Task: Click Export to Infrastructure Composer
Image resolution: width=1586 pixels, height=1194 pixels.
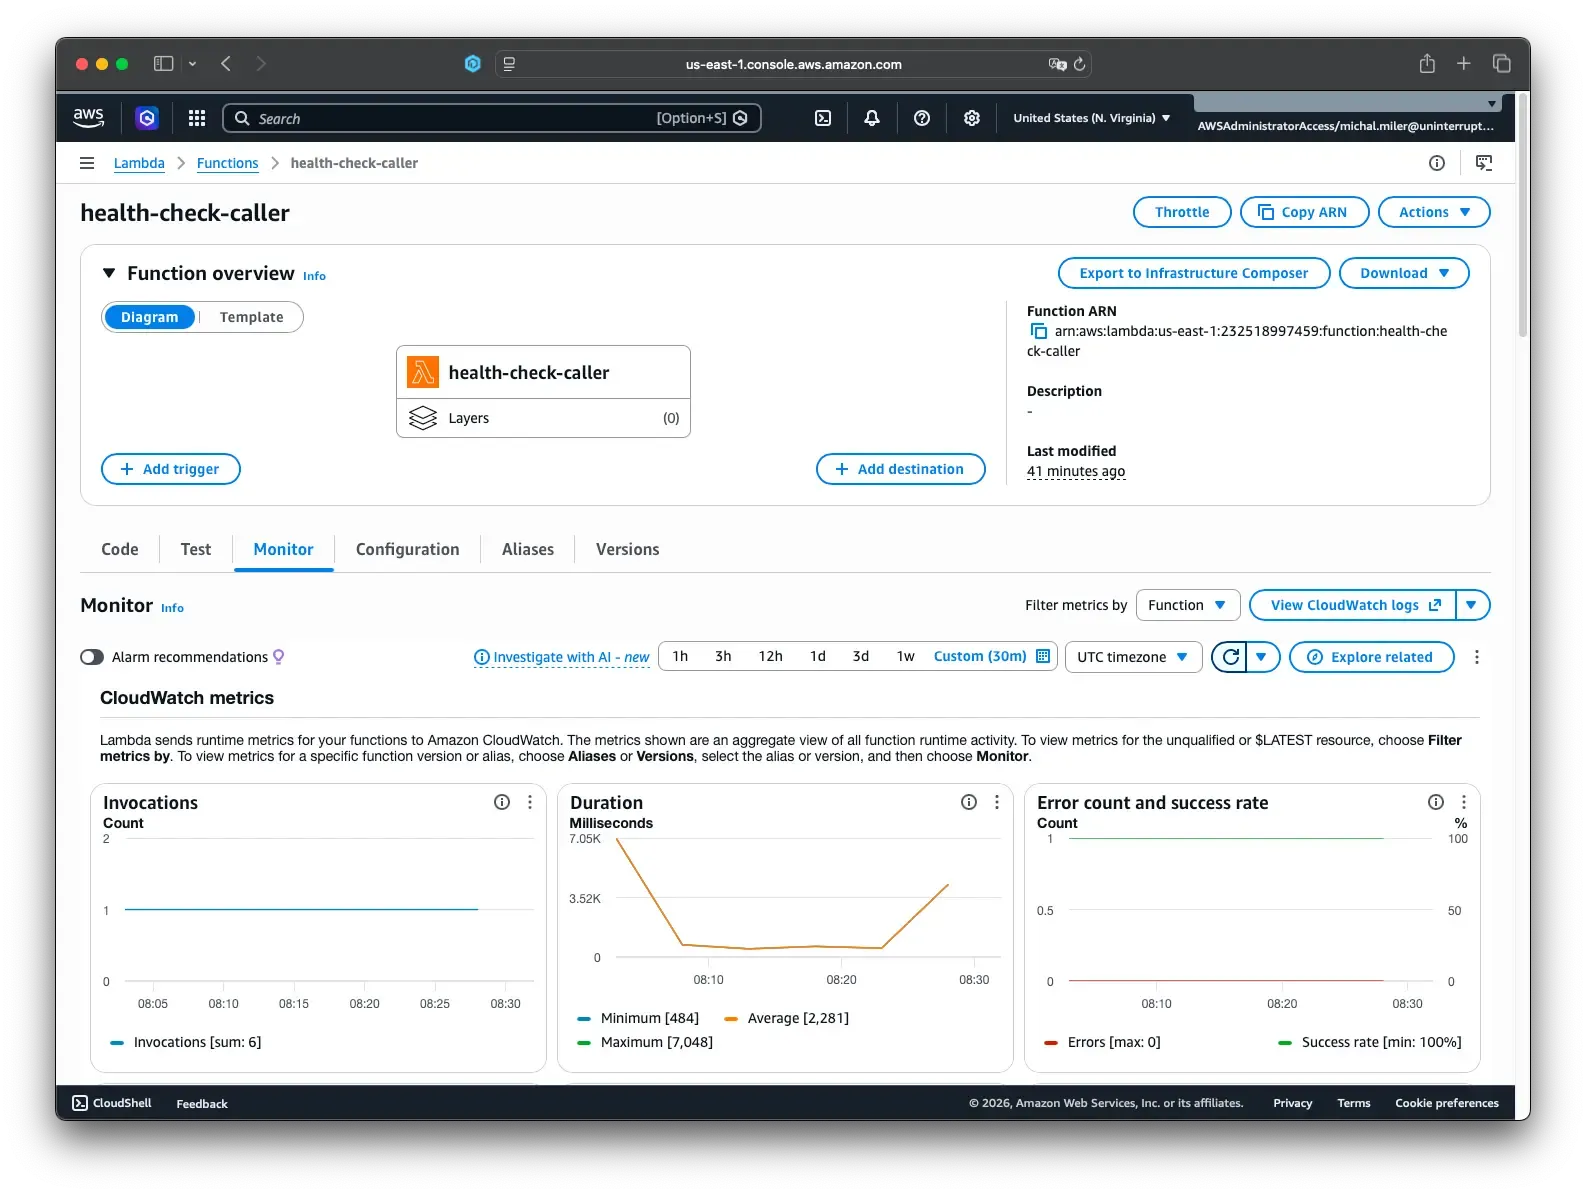Action: tap(1194, 273)
